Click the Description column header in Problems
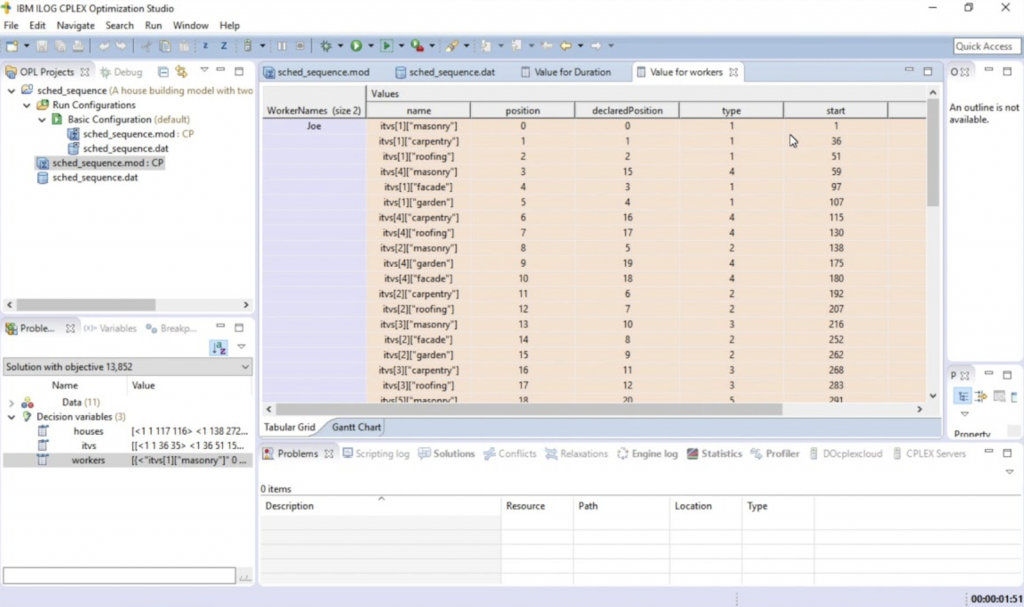This screenshot has width=1024, height=607. point(381,506)
